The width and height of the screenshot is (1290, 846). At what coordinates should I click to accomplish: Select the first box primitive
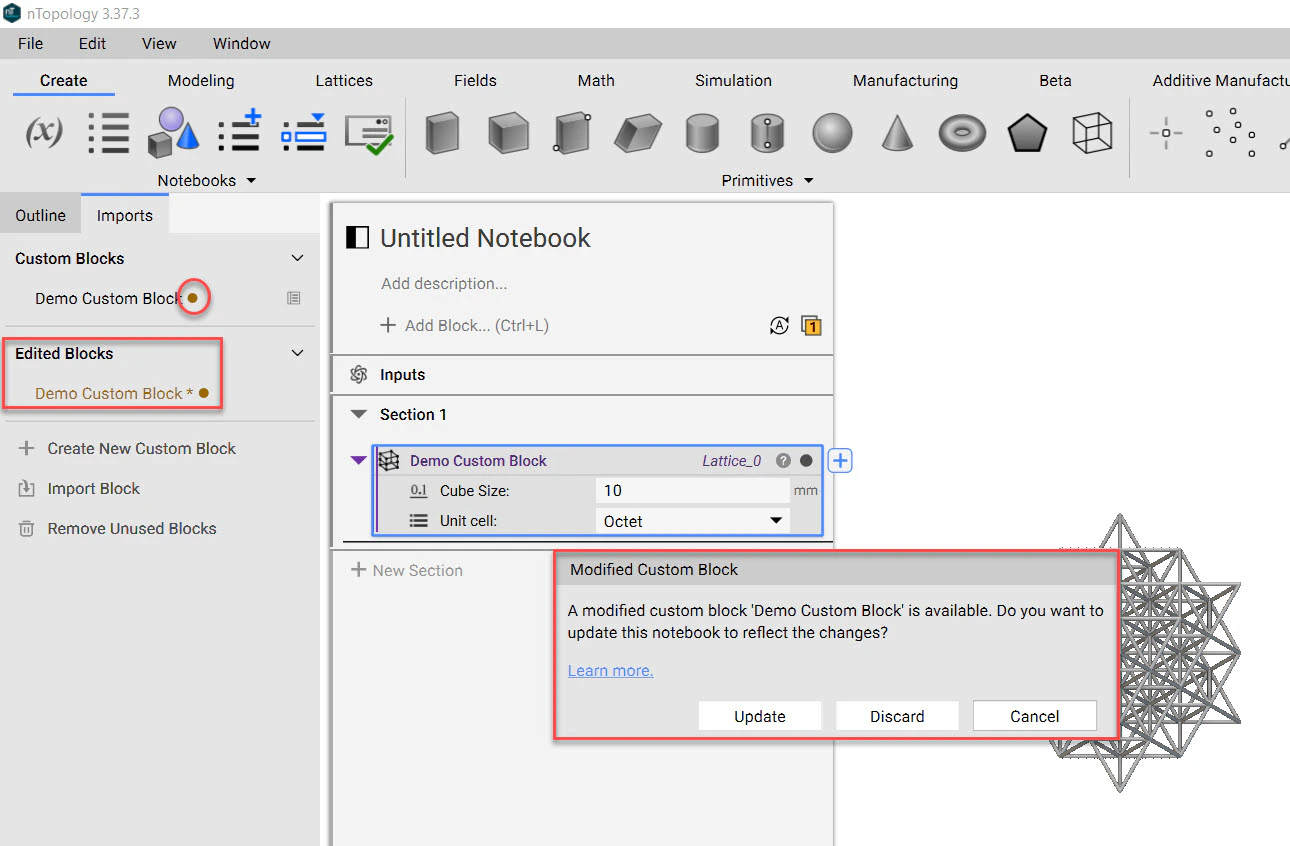(x=442, y=132)
